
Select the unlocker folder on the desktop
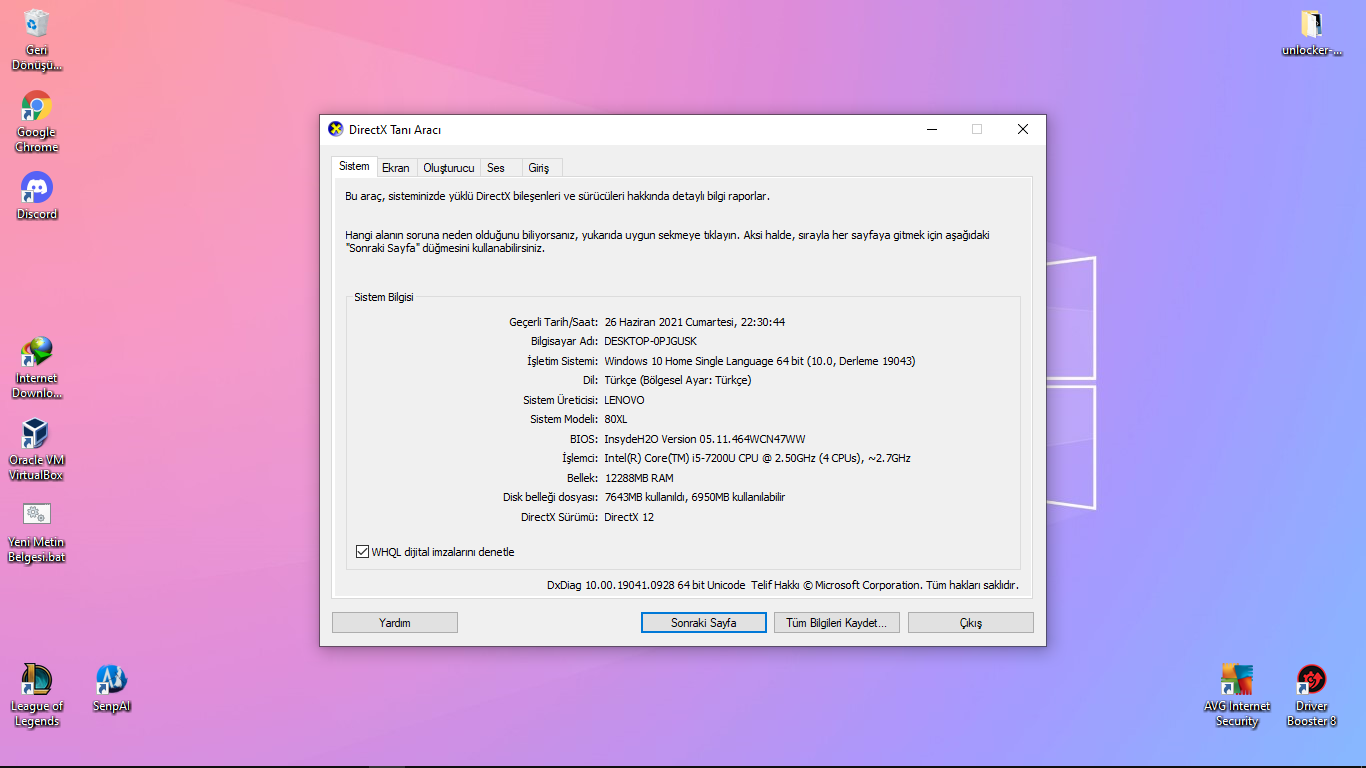pos(1311,33)
